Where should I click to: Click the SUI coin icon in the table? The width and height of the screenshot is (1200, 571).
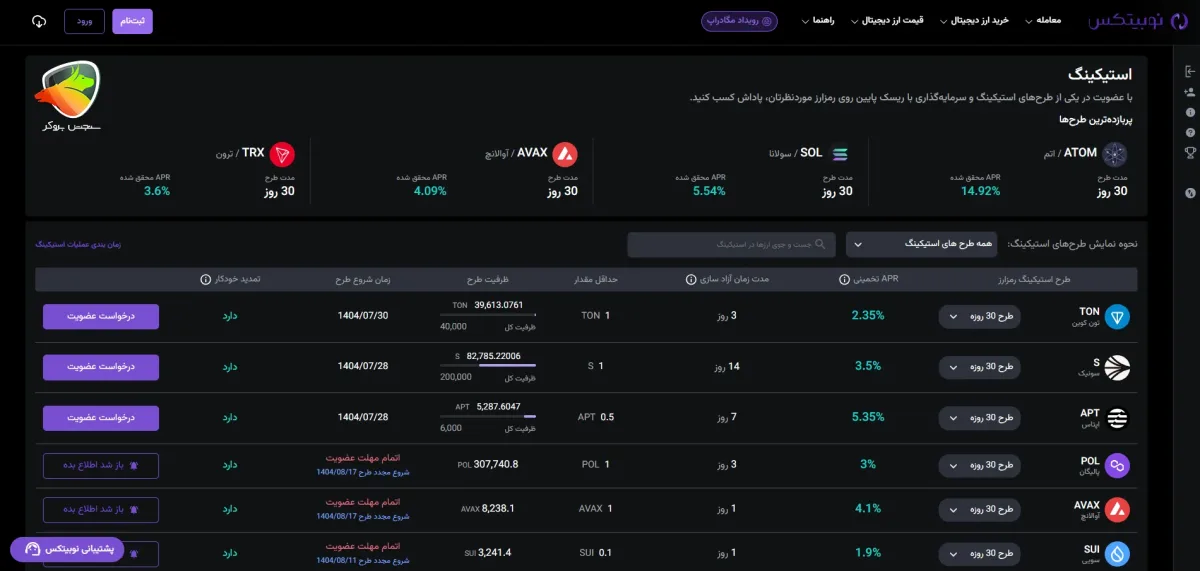pyautogui.click(x=1117, y=554)
